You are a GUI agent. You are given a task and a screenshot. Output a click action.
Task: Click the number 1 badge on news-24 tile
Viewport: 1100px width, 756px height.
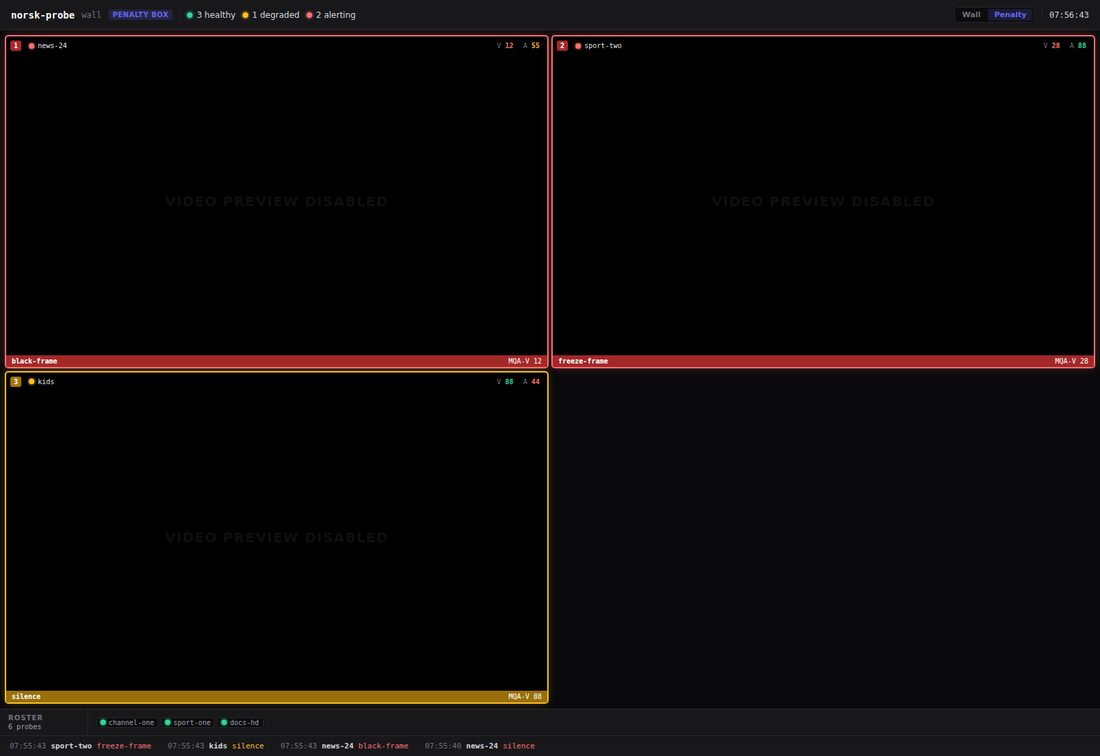pos(15,46)
